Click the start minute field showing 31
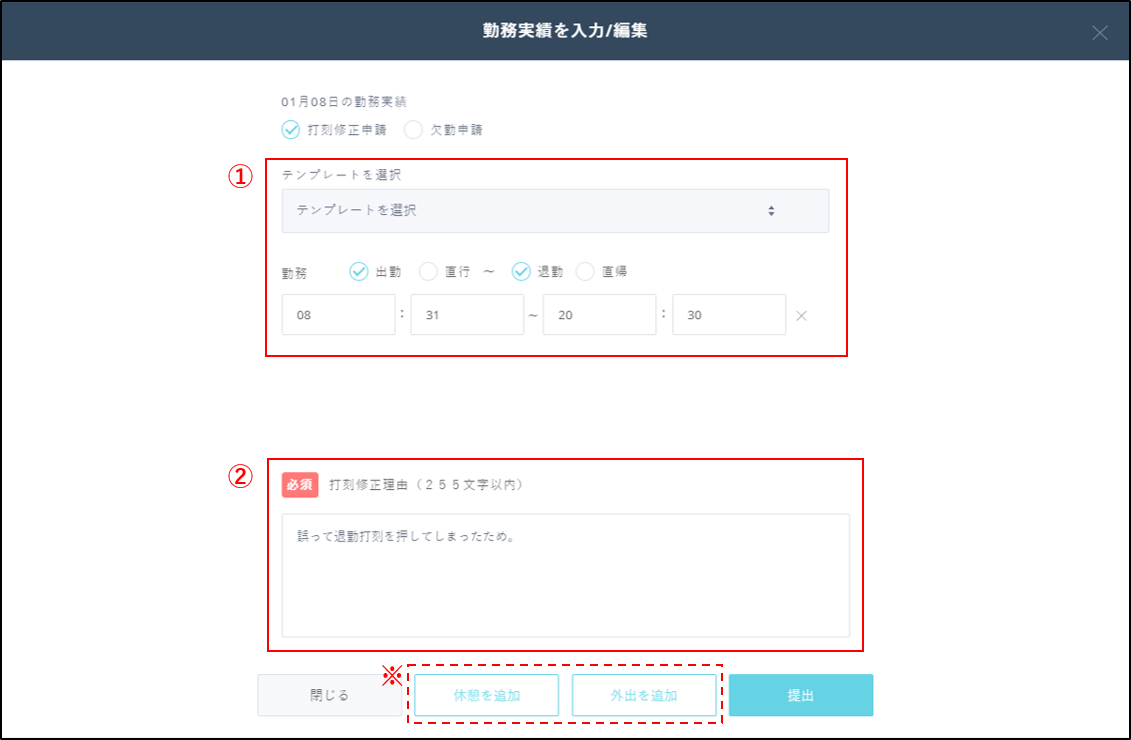The image size is (1131, 740). click(x=467, y=314)
